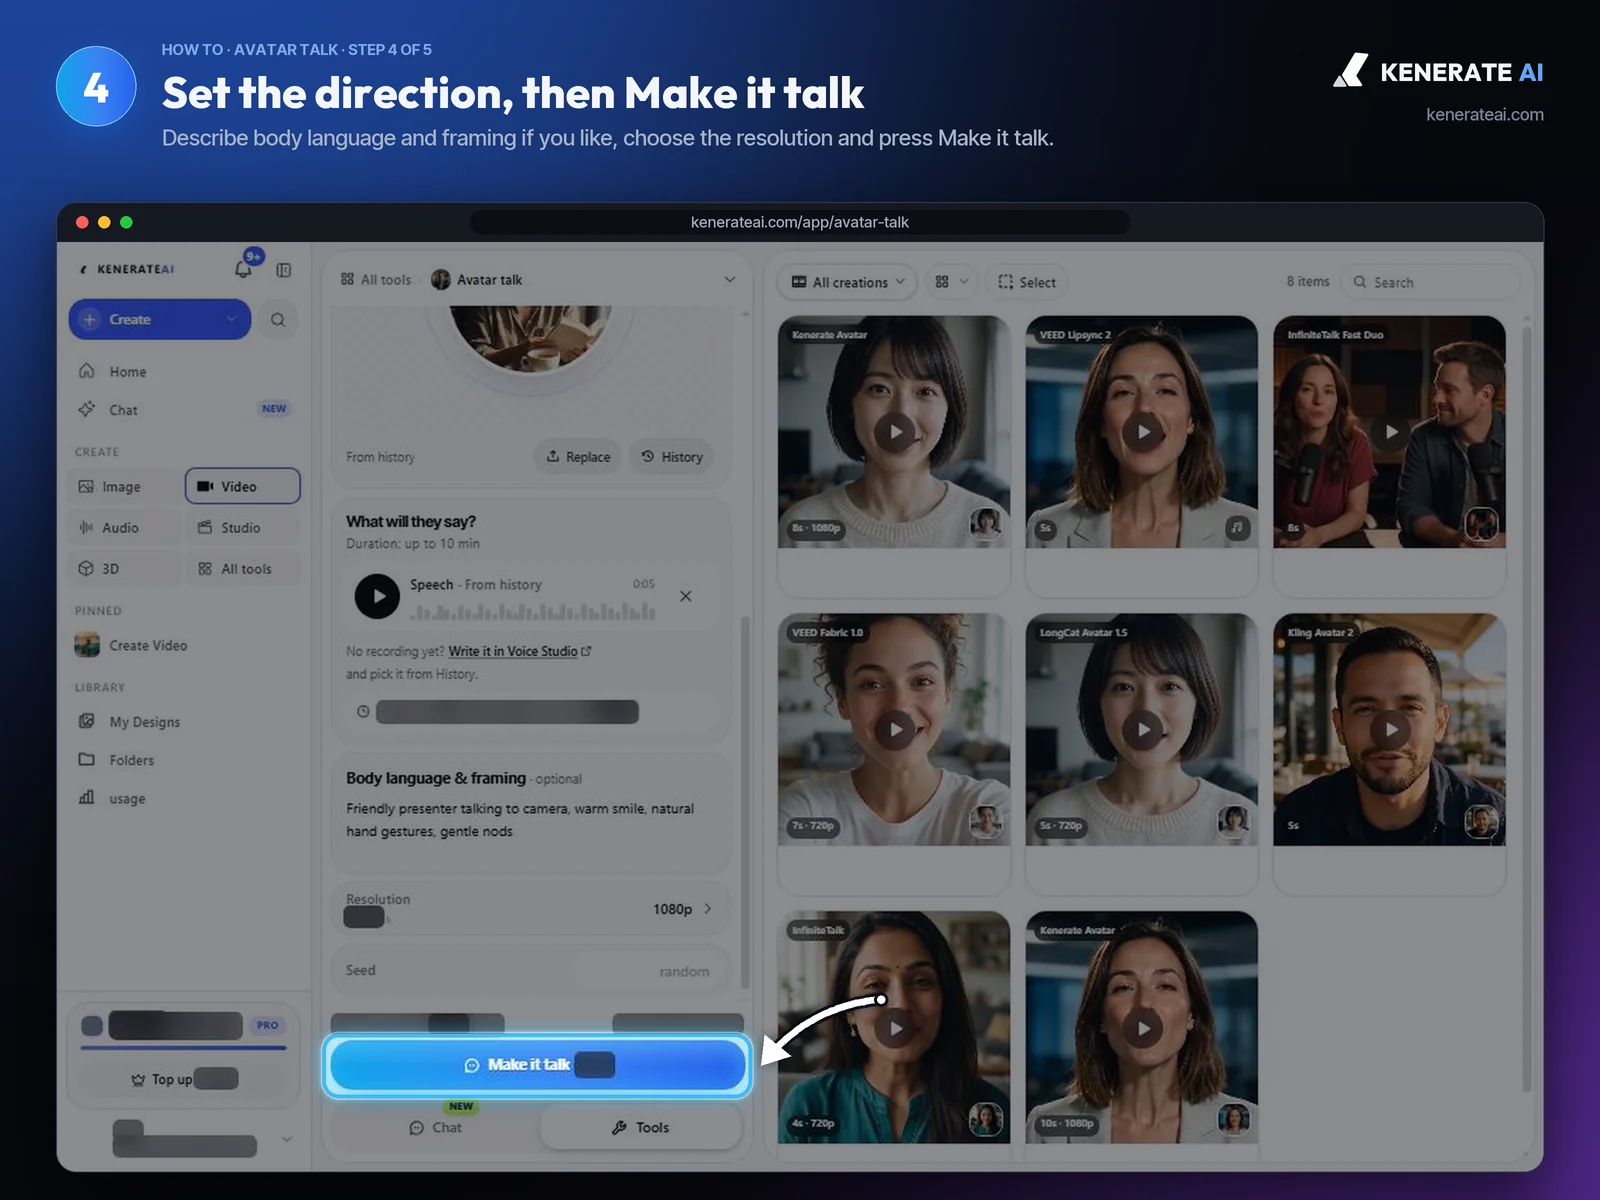The height and width of the screenshot is (1200, 1600).
Task: Go to Home in sidebar
Action: 127,372
